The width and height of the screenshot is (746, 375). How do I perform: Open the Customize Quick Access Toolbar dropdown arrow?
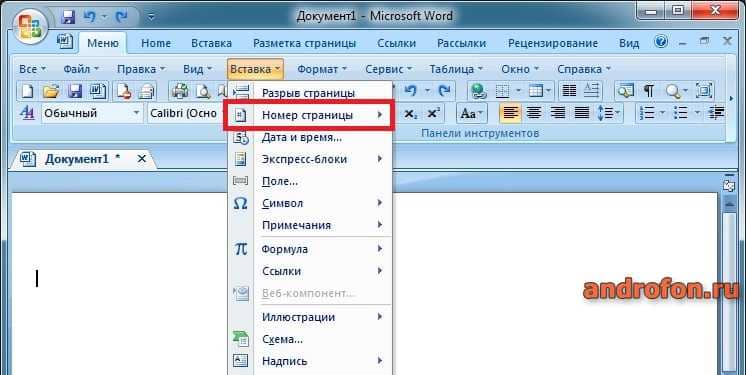click(x=151, y=18)
